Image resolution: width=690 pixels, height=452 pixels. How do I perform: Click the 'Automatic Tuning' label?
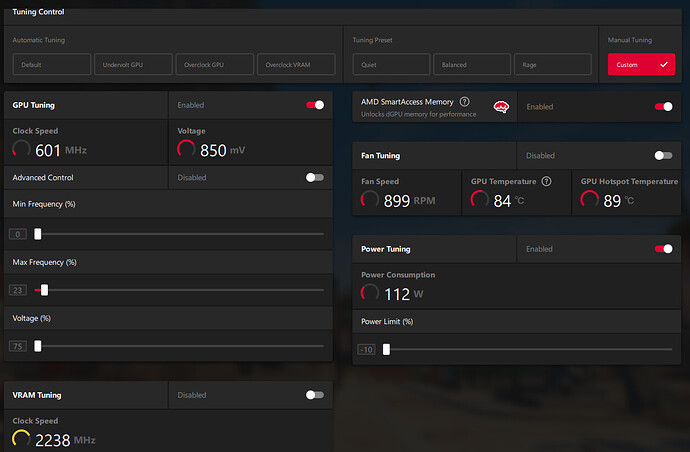coord(39,40)
